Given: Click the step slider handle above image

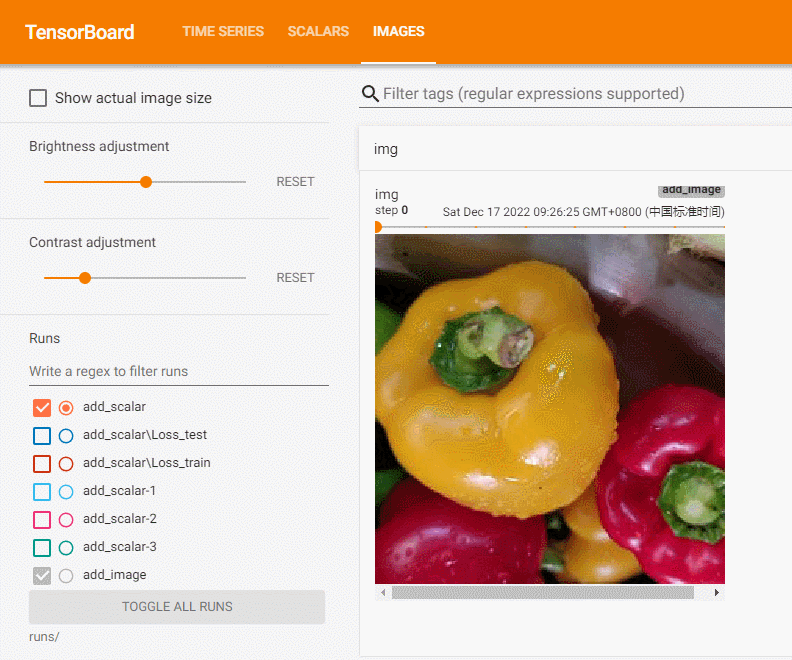Looking at the screenshot, I should point(378,227).
